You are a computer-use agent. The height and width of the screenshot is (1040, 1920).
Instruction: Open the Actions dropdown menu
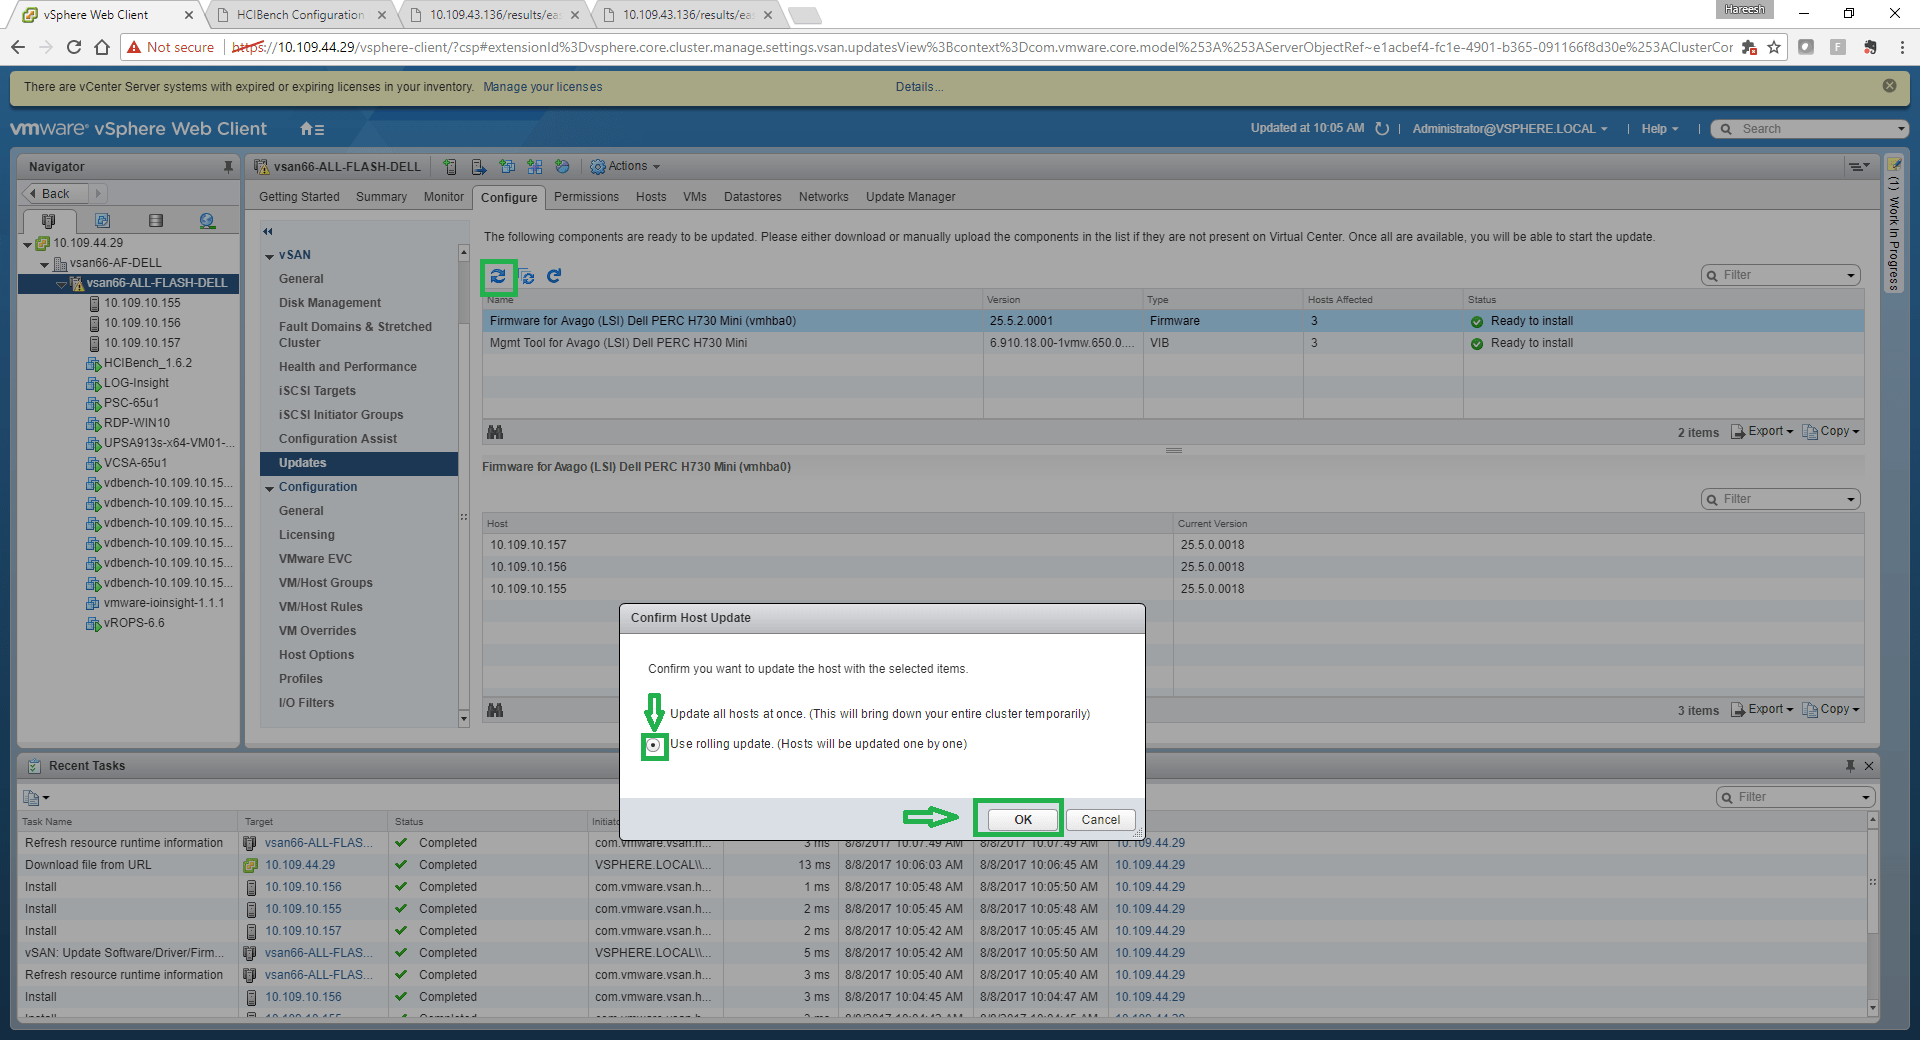tap(626, 167)
